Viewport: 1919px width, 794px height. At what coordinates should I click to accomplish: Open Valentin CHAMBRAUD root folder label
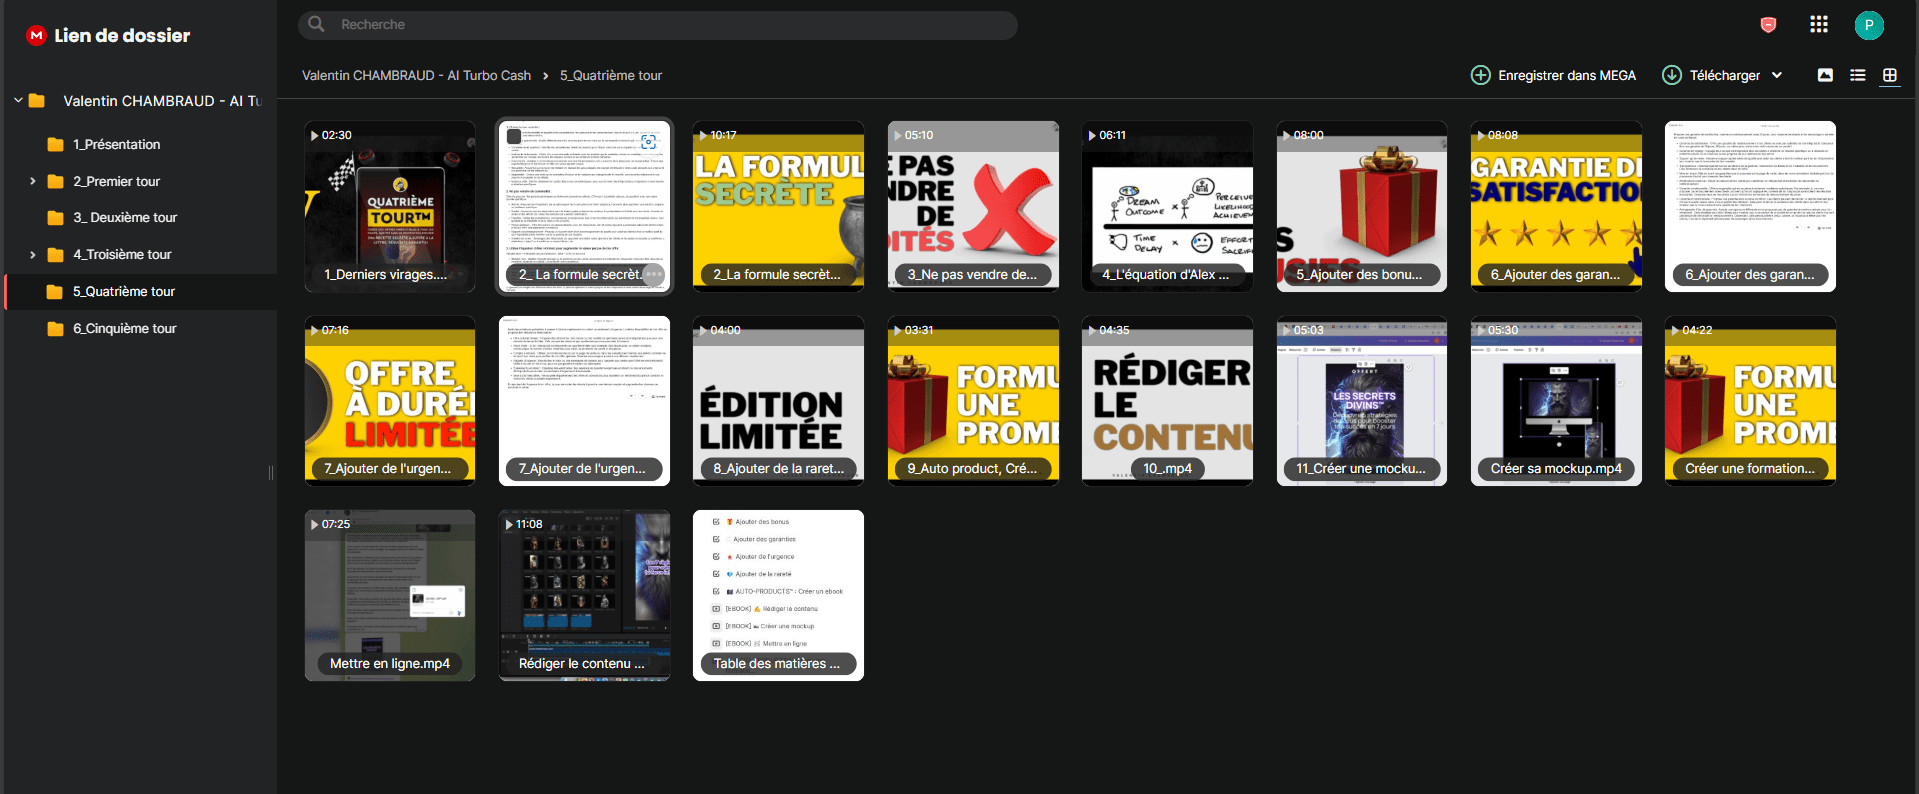coord(162,101)
